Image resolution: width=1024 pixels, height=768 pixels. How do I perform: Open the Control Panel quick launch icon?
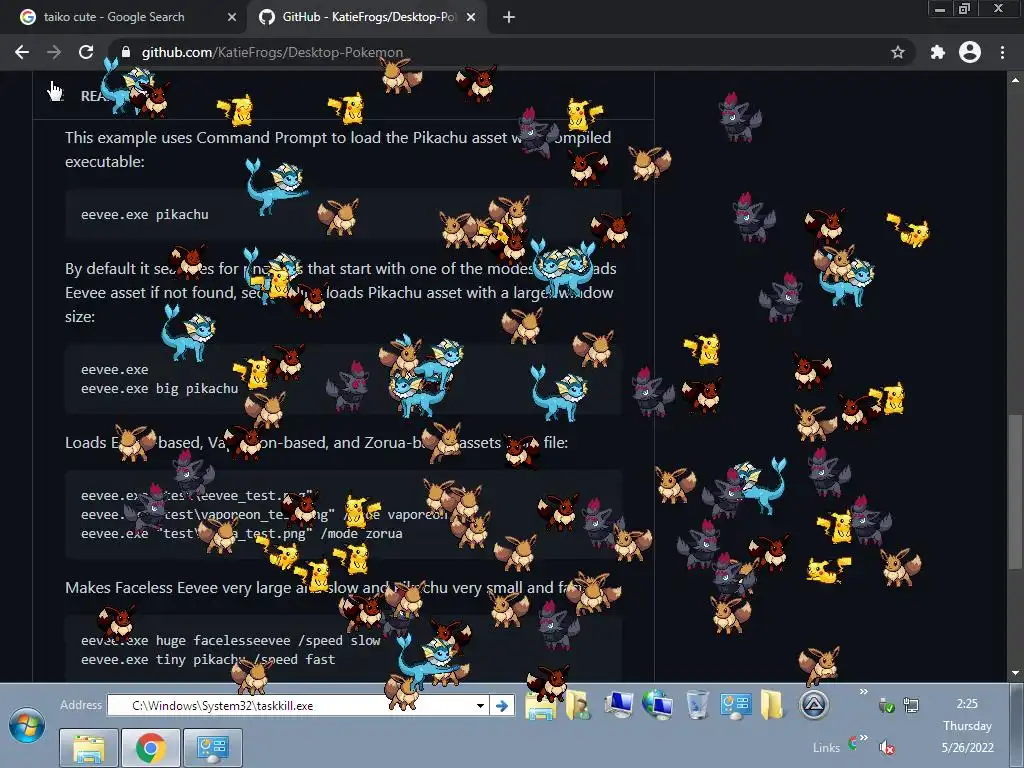[735, 706]
